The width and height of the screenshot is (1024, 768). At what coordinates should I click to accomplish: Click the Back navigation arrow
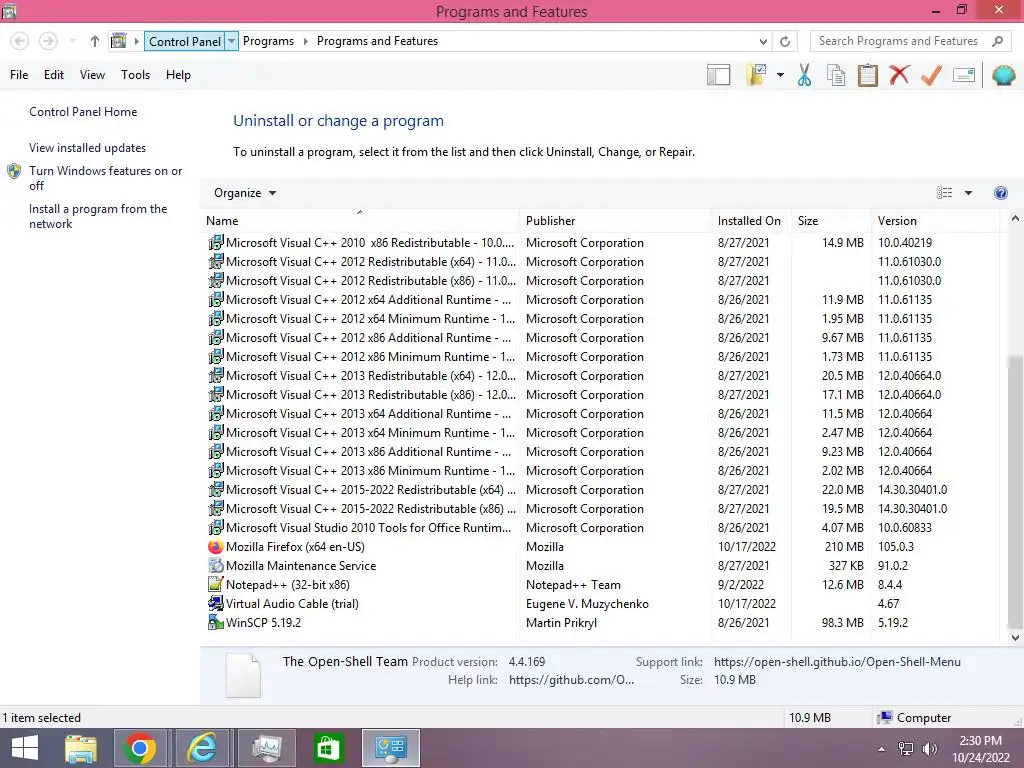point(20,41)
